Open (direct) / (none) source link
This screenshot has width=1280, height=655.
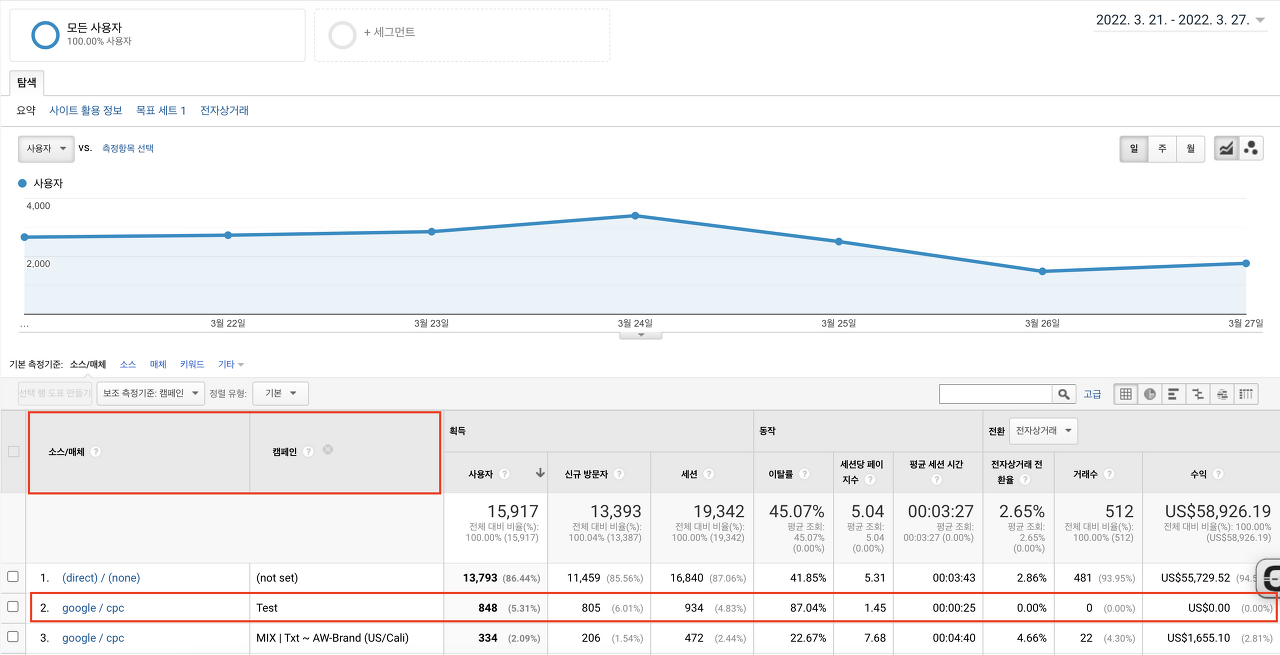(x=101, y=577)
